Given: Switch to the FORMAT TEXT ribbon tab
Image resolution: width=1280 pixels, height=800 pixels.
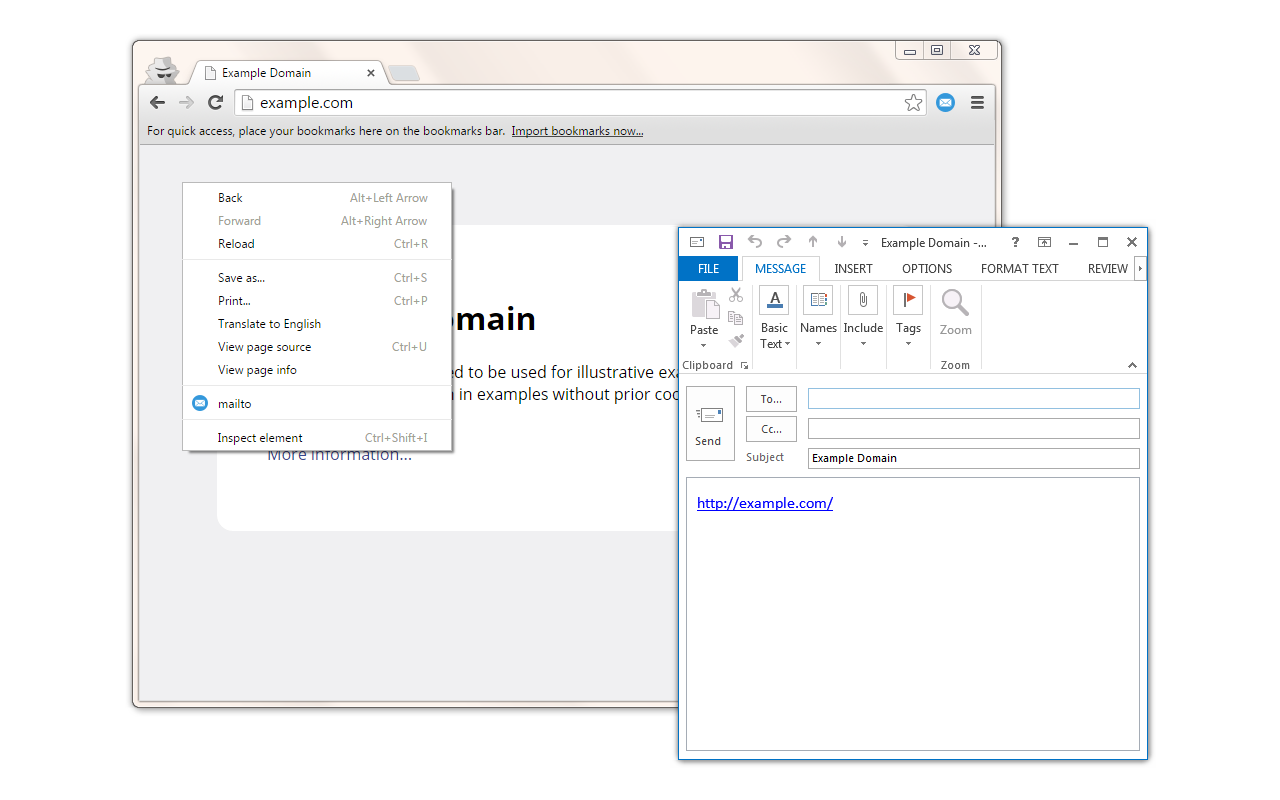Looking at the screenshot, I should [x=1019, y=268].
